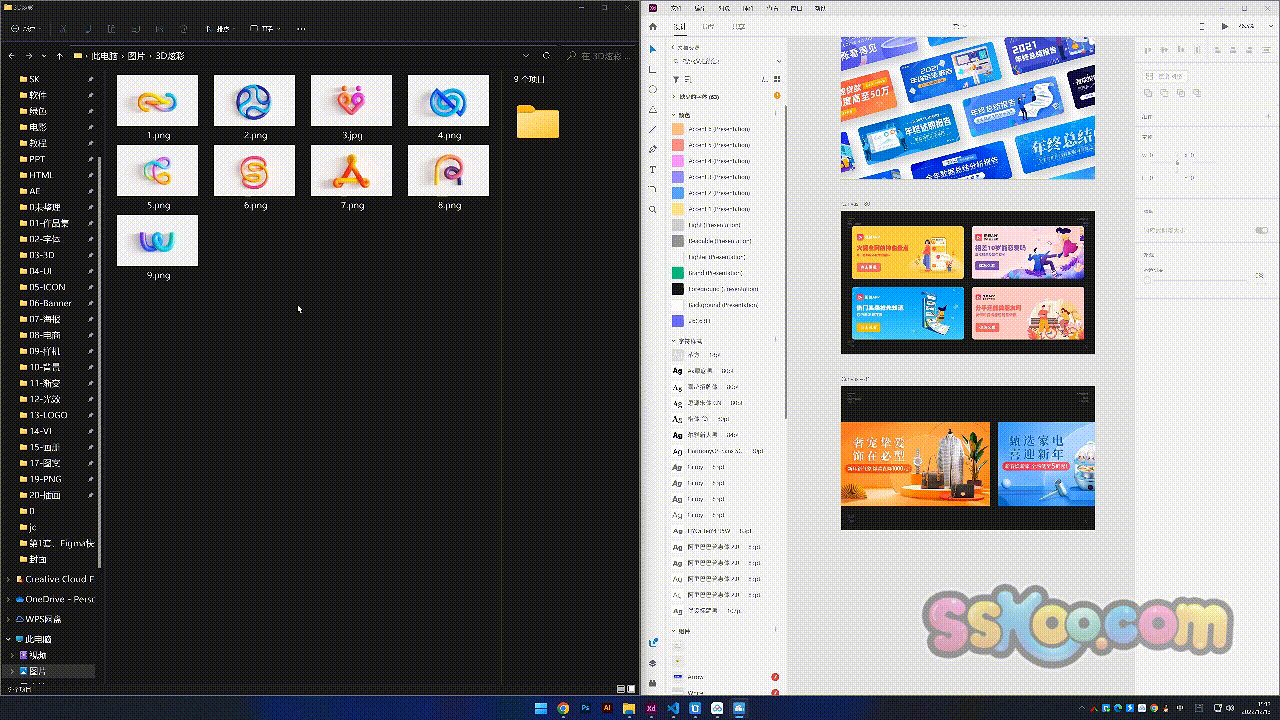This screenshot has height=720, width=1280.
Task: Open the XD Home screen icon
Action: 653,27
